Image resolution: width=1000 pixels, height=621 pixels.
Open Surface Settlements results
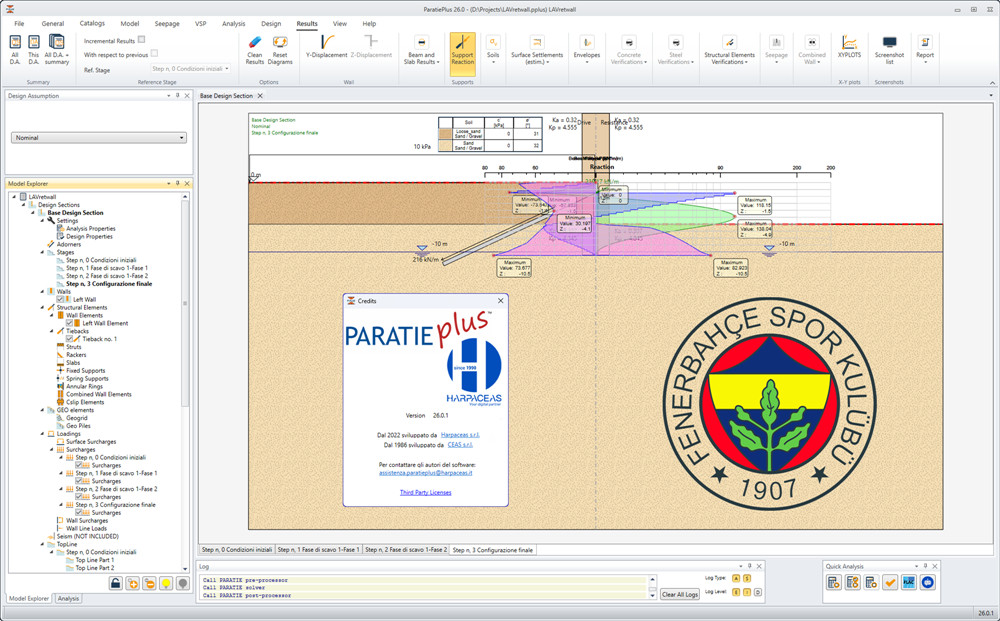537,50
